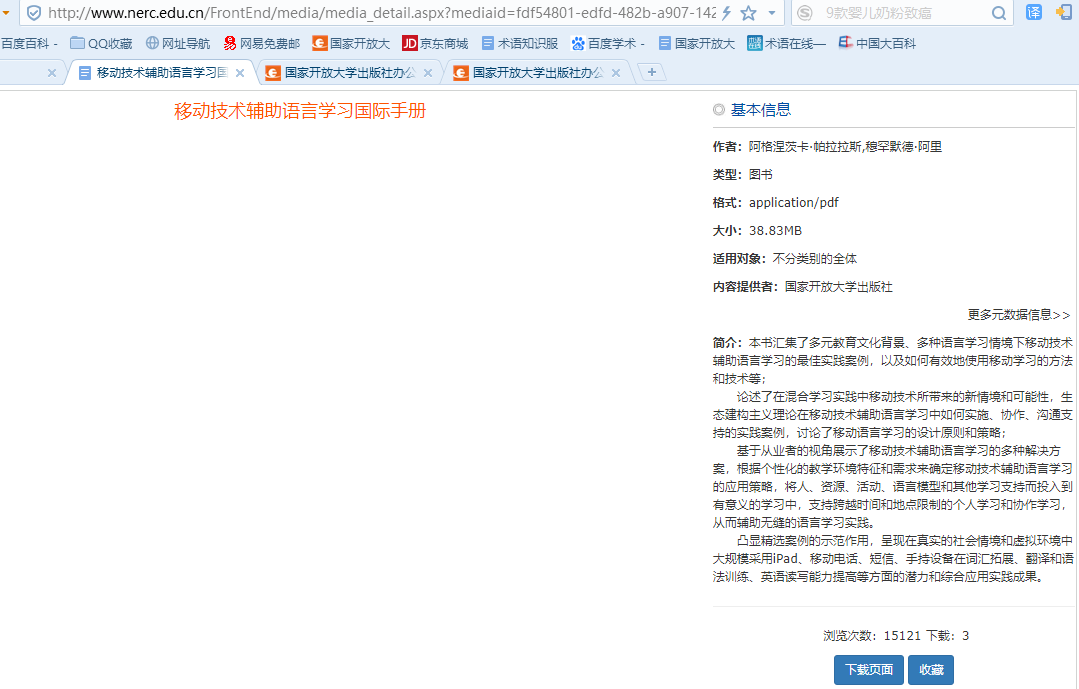Click the 收藏 button
This screenshot has height=689, width=1079.
pyautogui.click(x=931, y=670)
